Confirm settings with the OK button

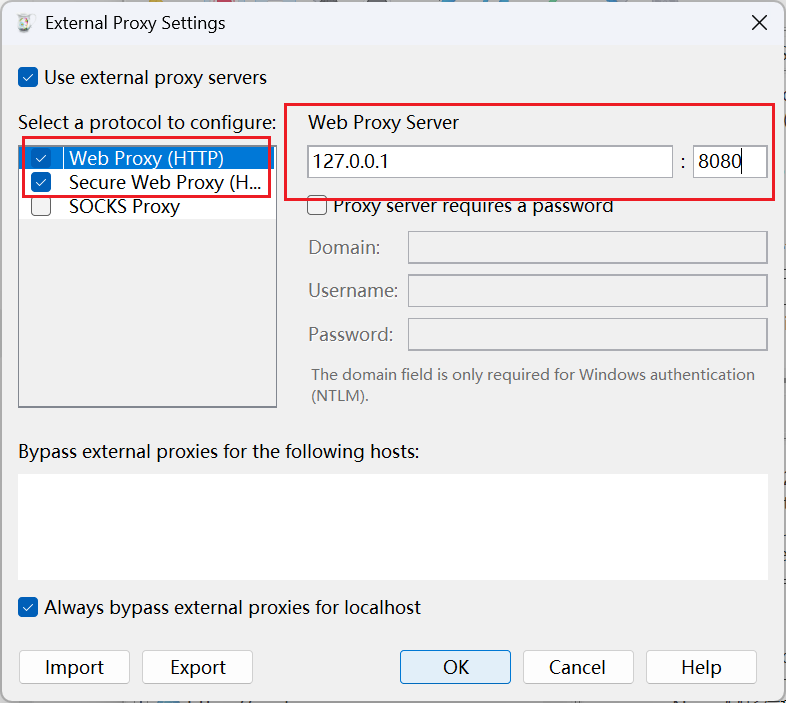coord(455,667)
